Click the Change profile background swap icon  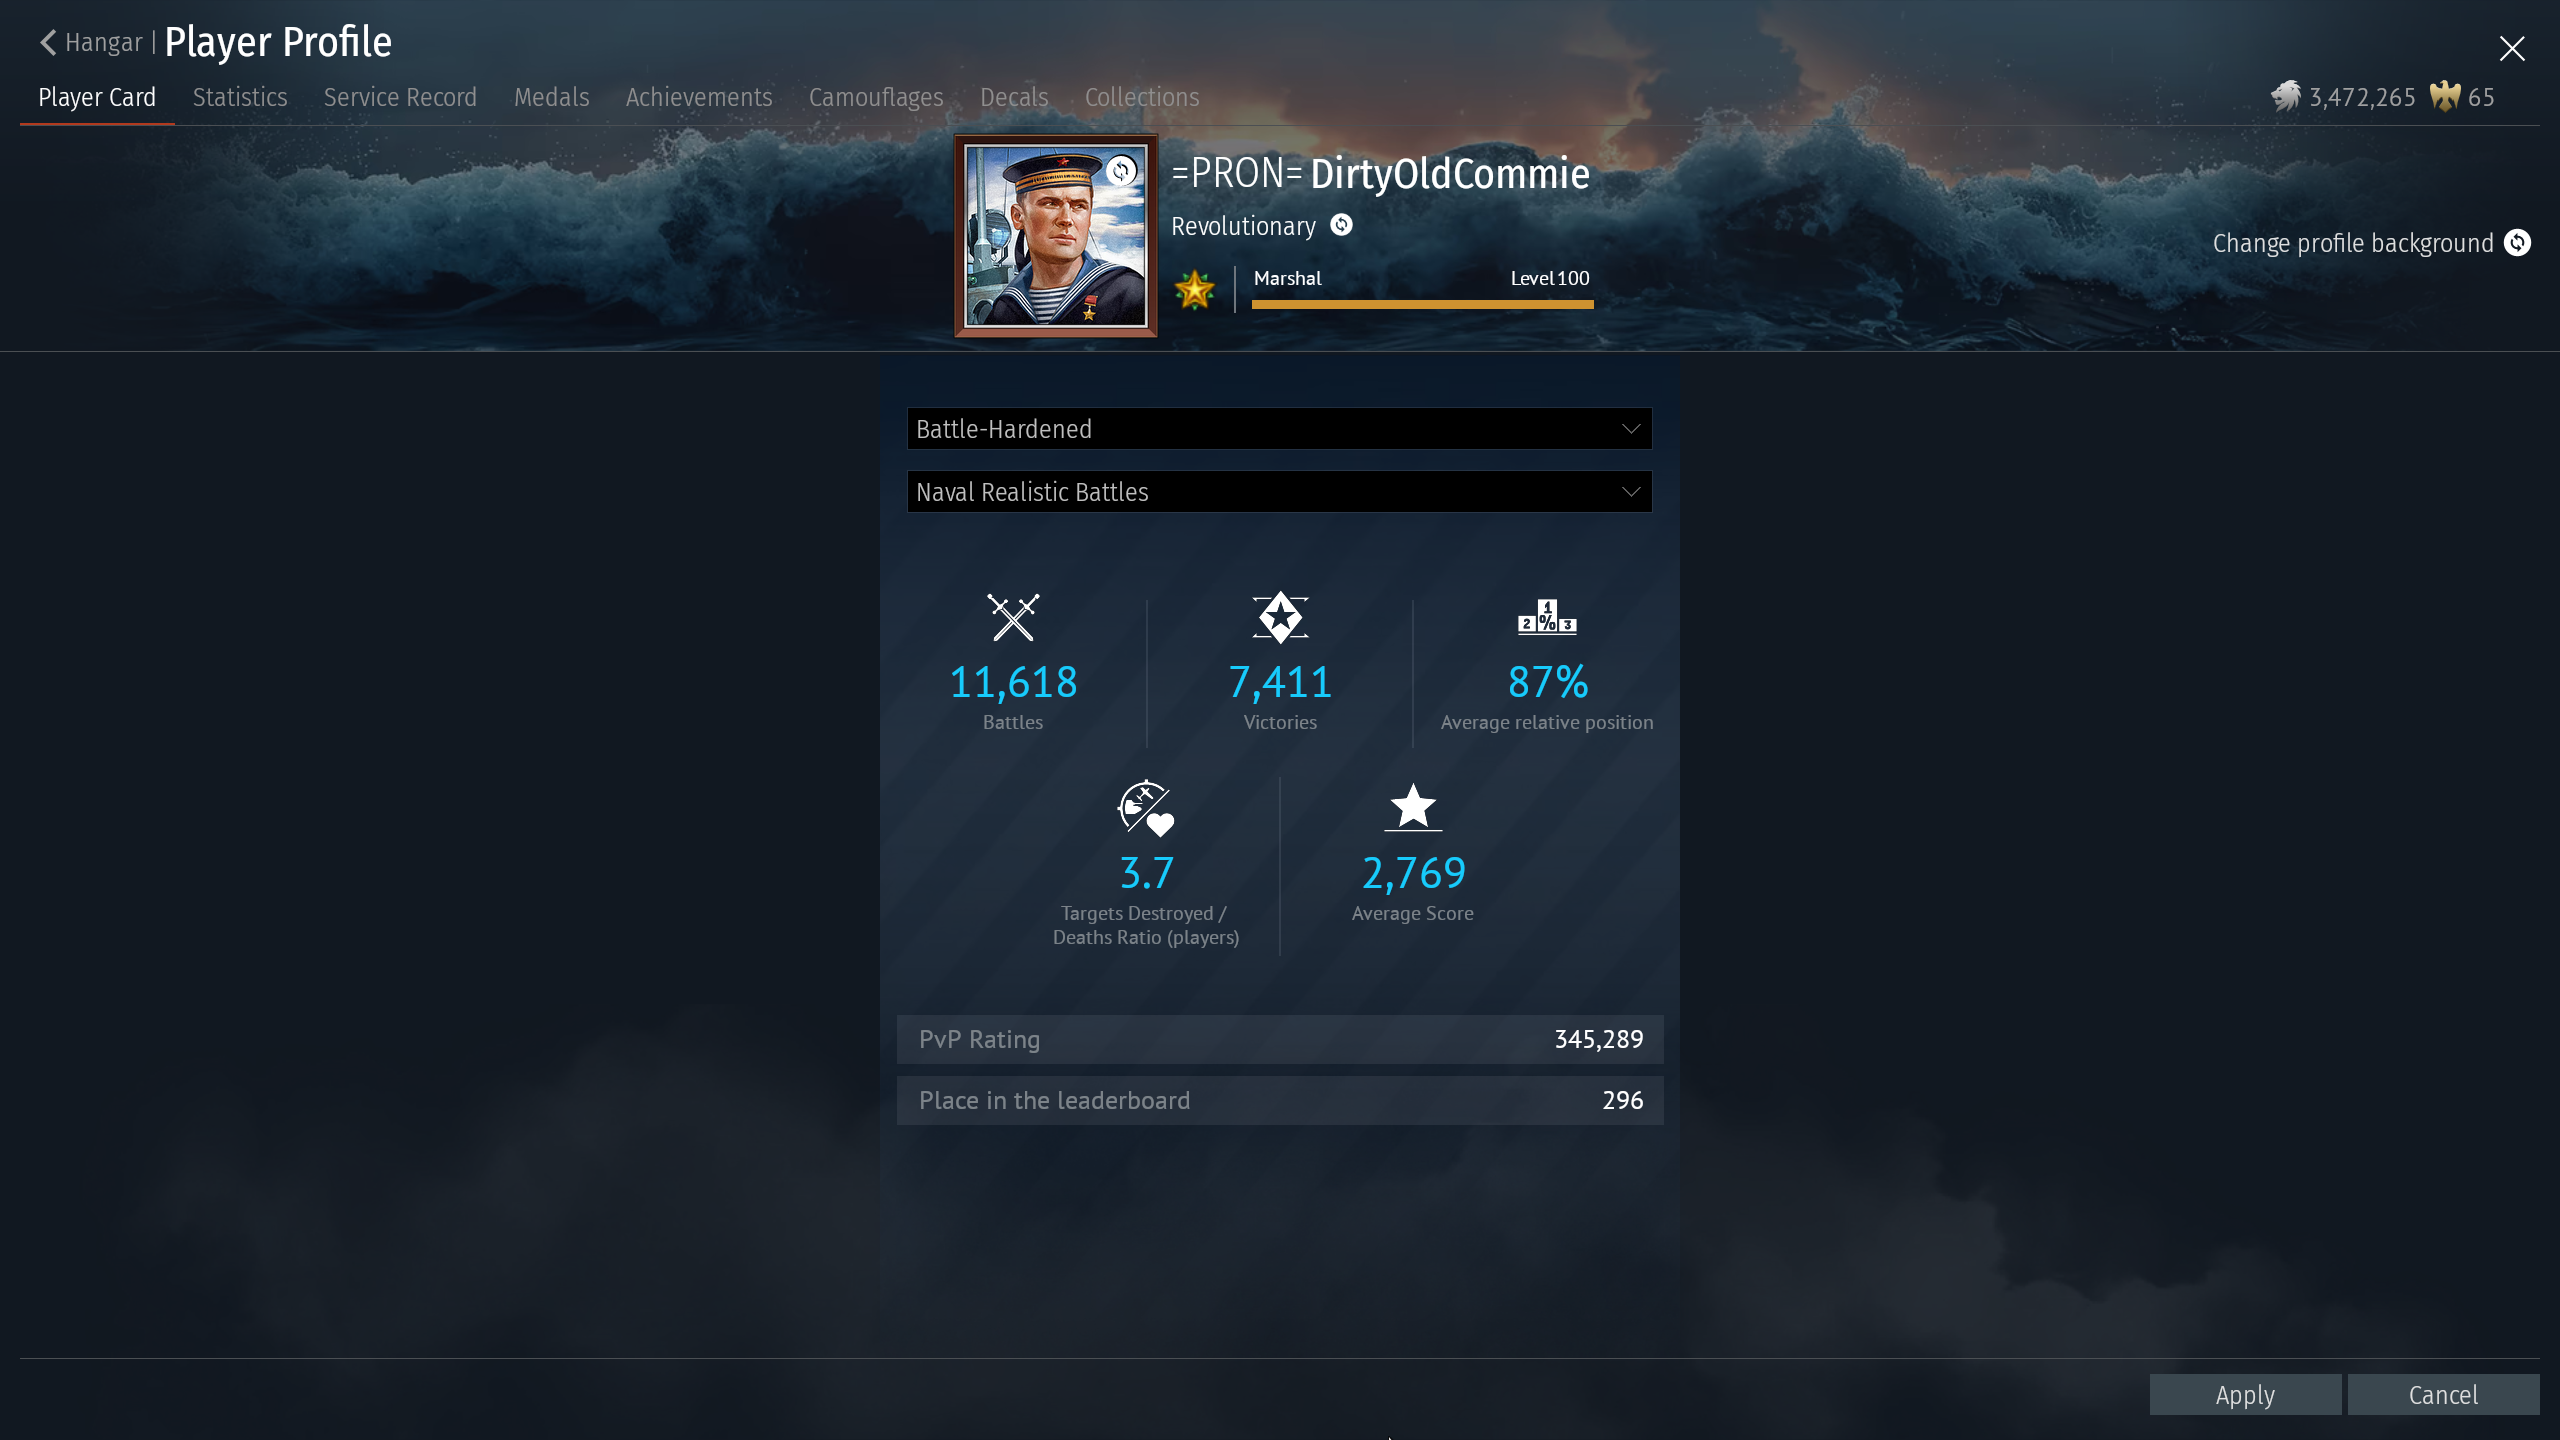[x=2517, y=243]
